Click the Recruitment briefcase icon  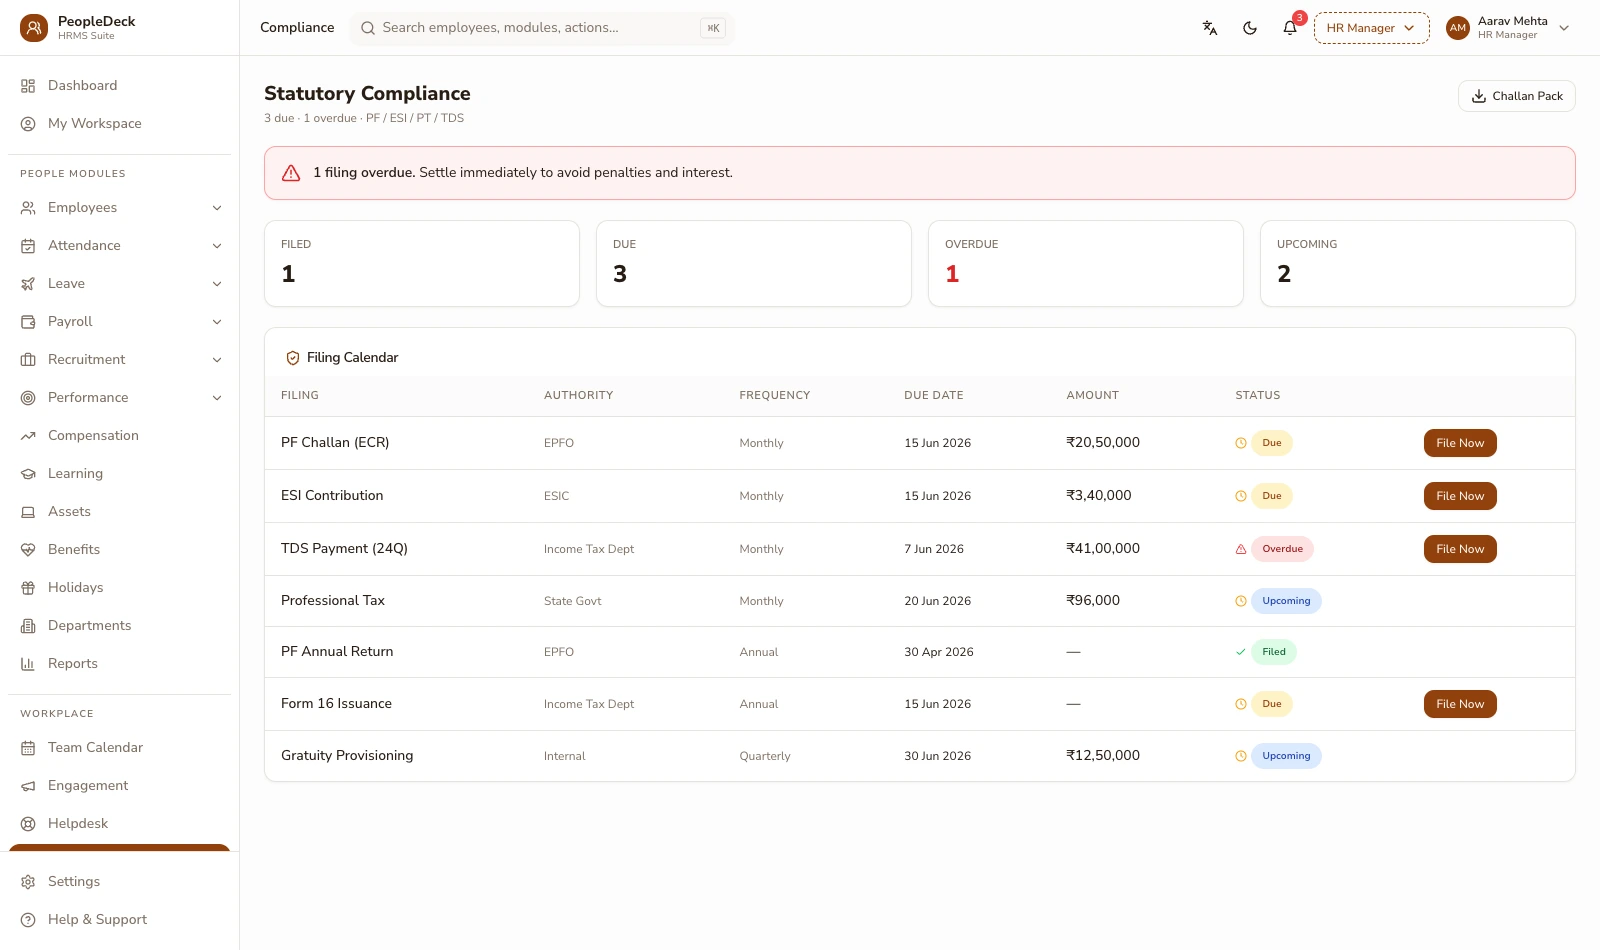pyautogui.click(x=28, y=360)
